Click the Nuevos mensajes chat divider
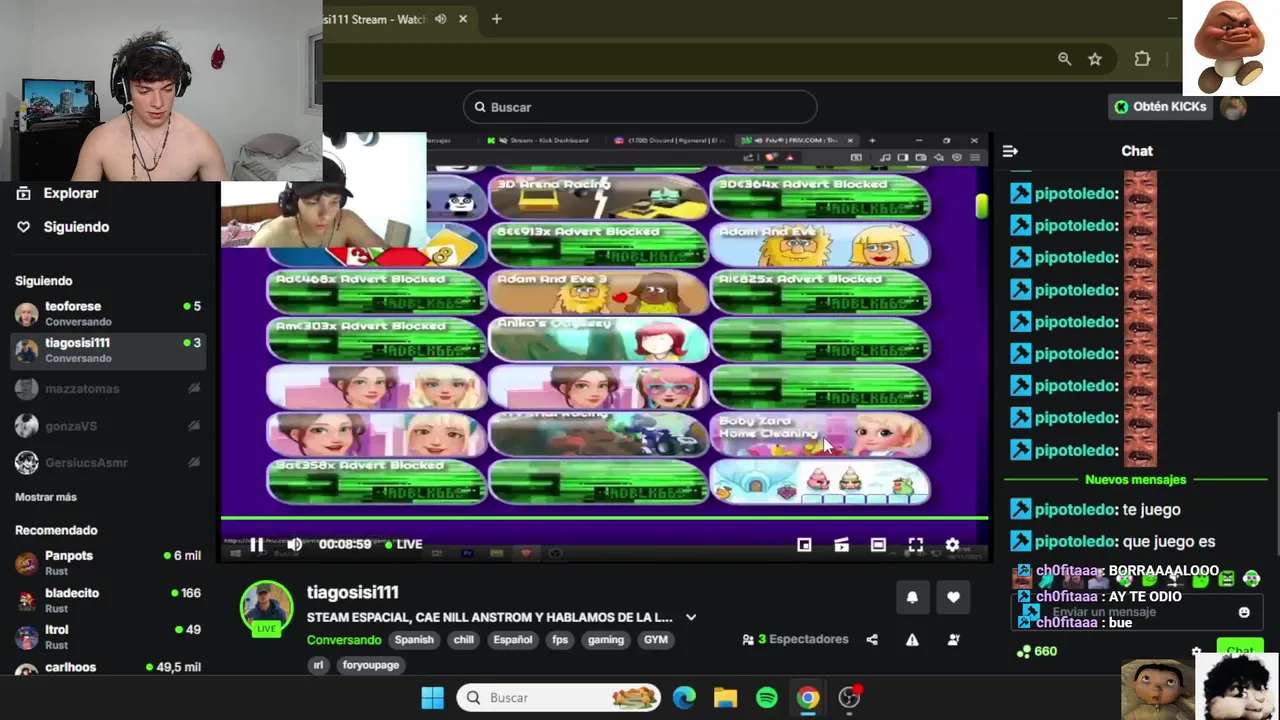This screenshot has height=720, width=1280. 1136,480
